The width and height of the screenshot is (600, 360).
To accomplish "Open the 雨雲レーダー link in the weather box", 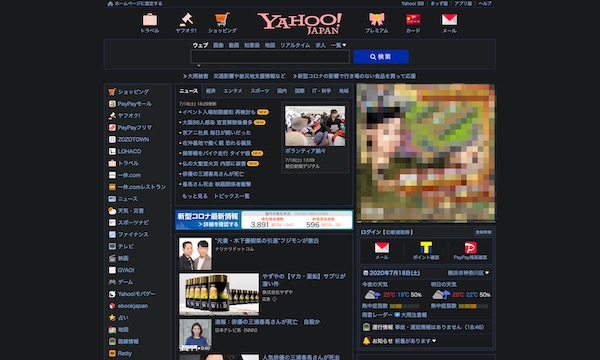I will [377, 315].
